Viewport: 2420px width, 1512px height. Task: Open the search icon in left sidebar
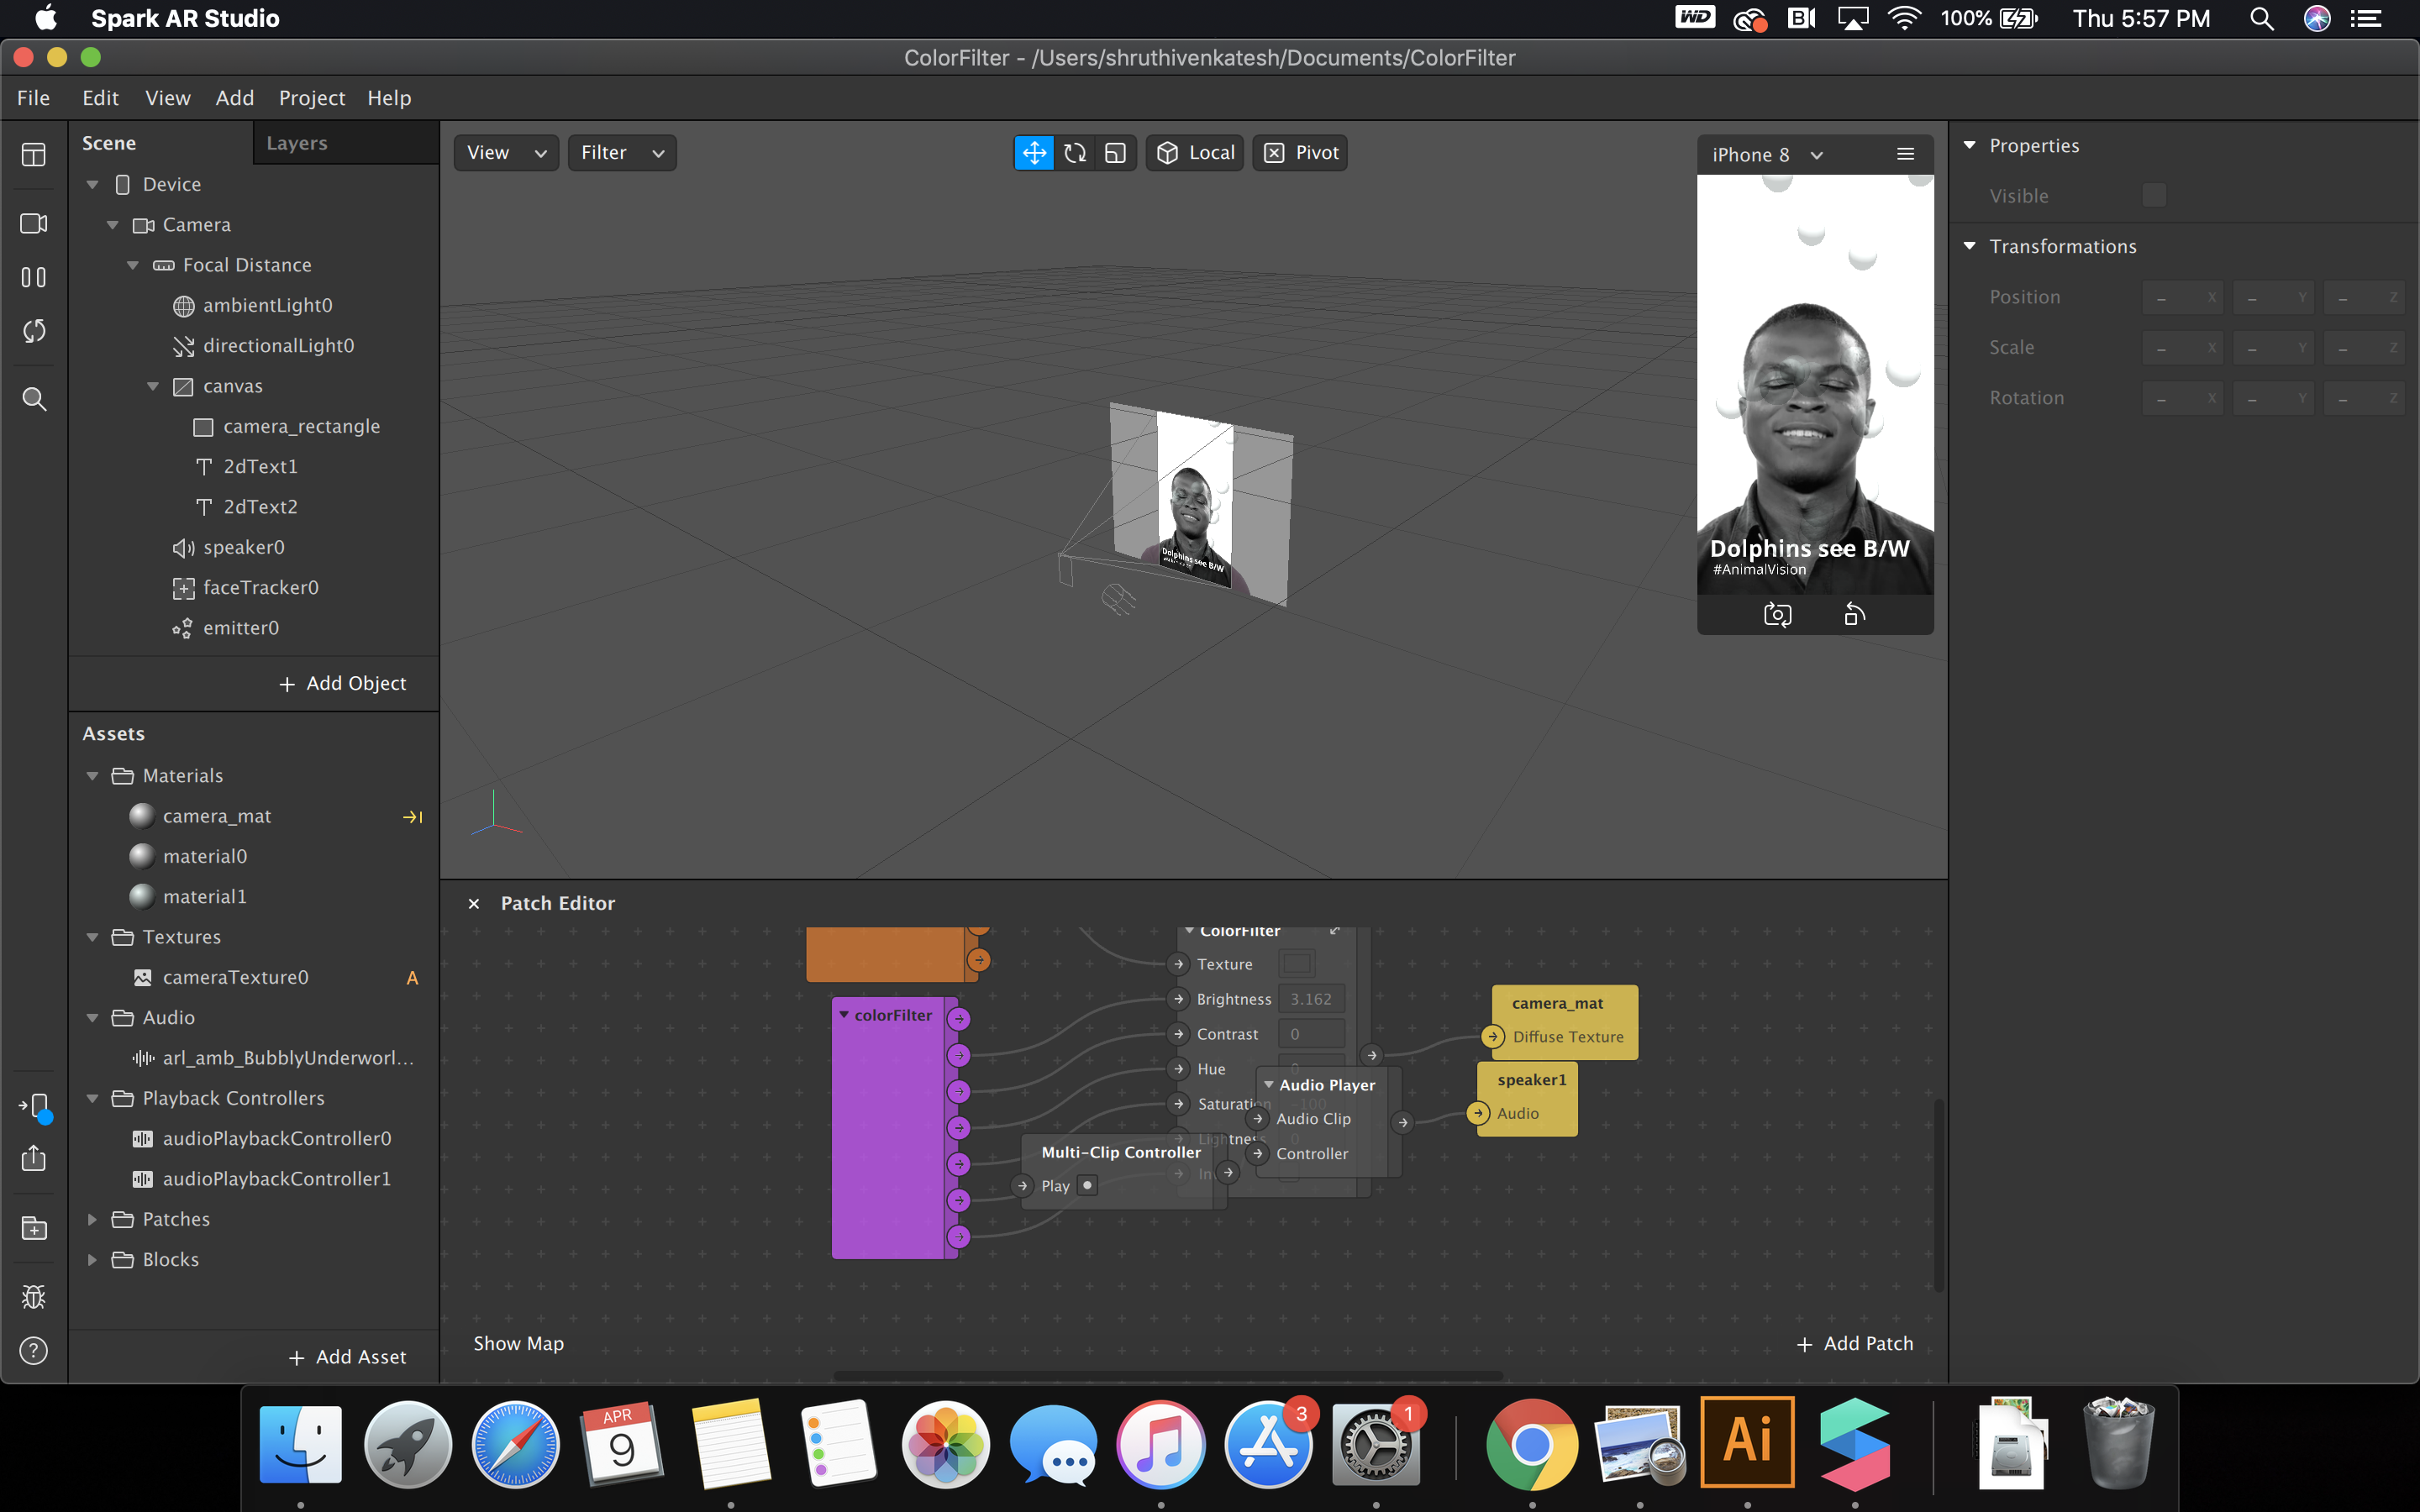pos(34,399)
